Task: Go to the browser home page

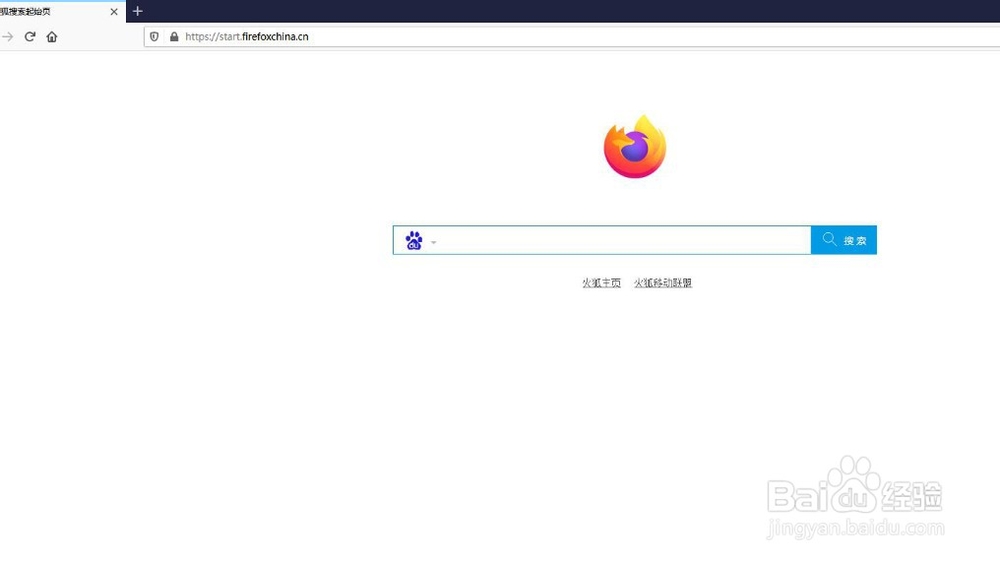Action: click(x=52, y=37)
